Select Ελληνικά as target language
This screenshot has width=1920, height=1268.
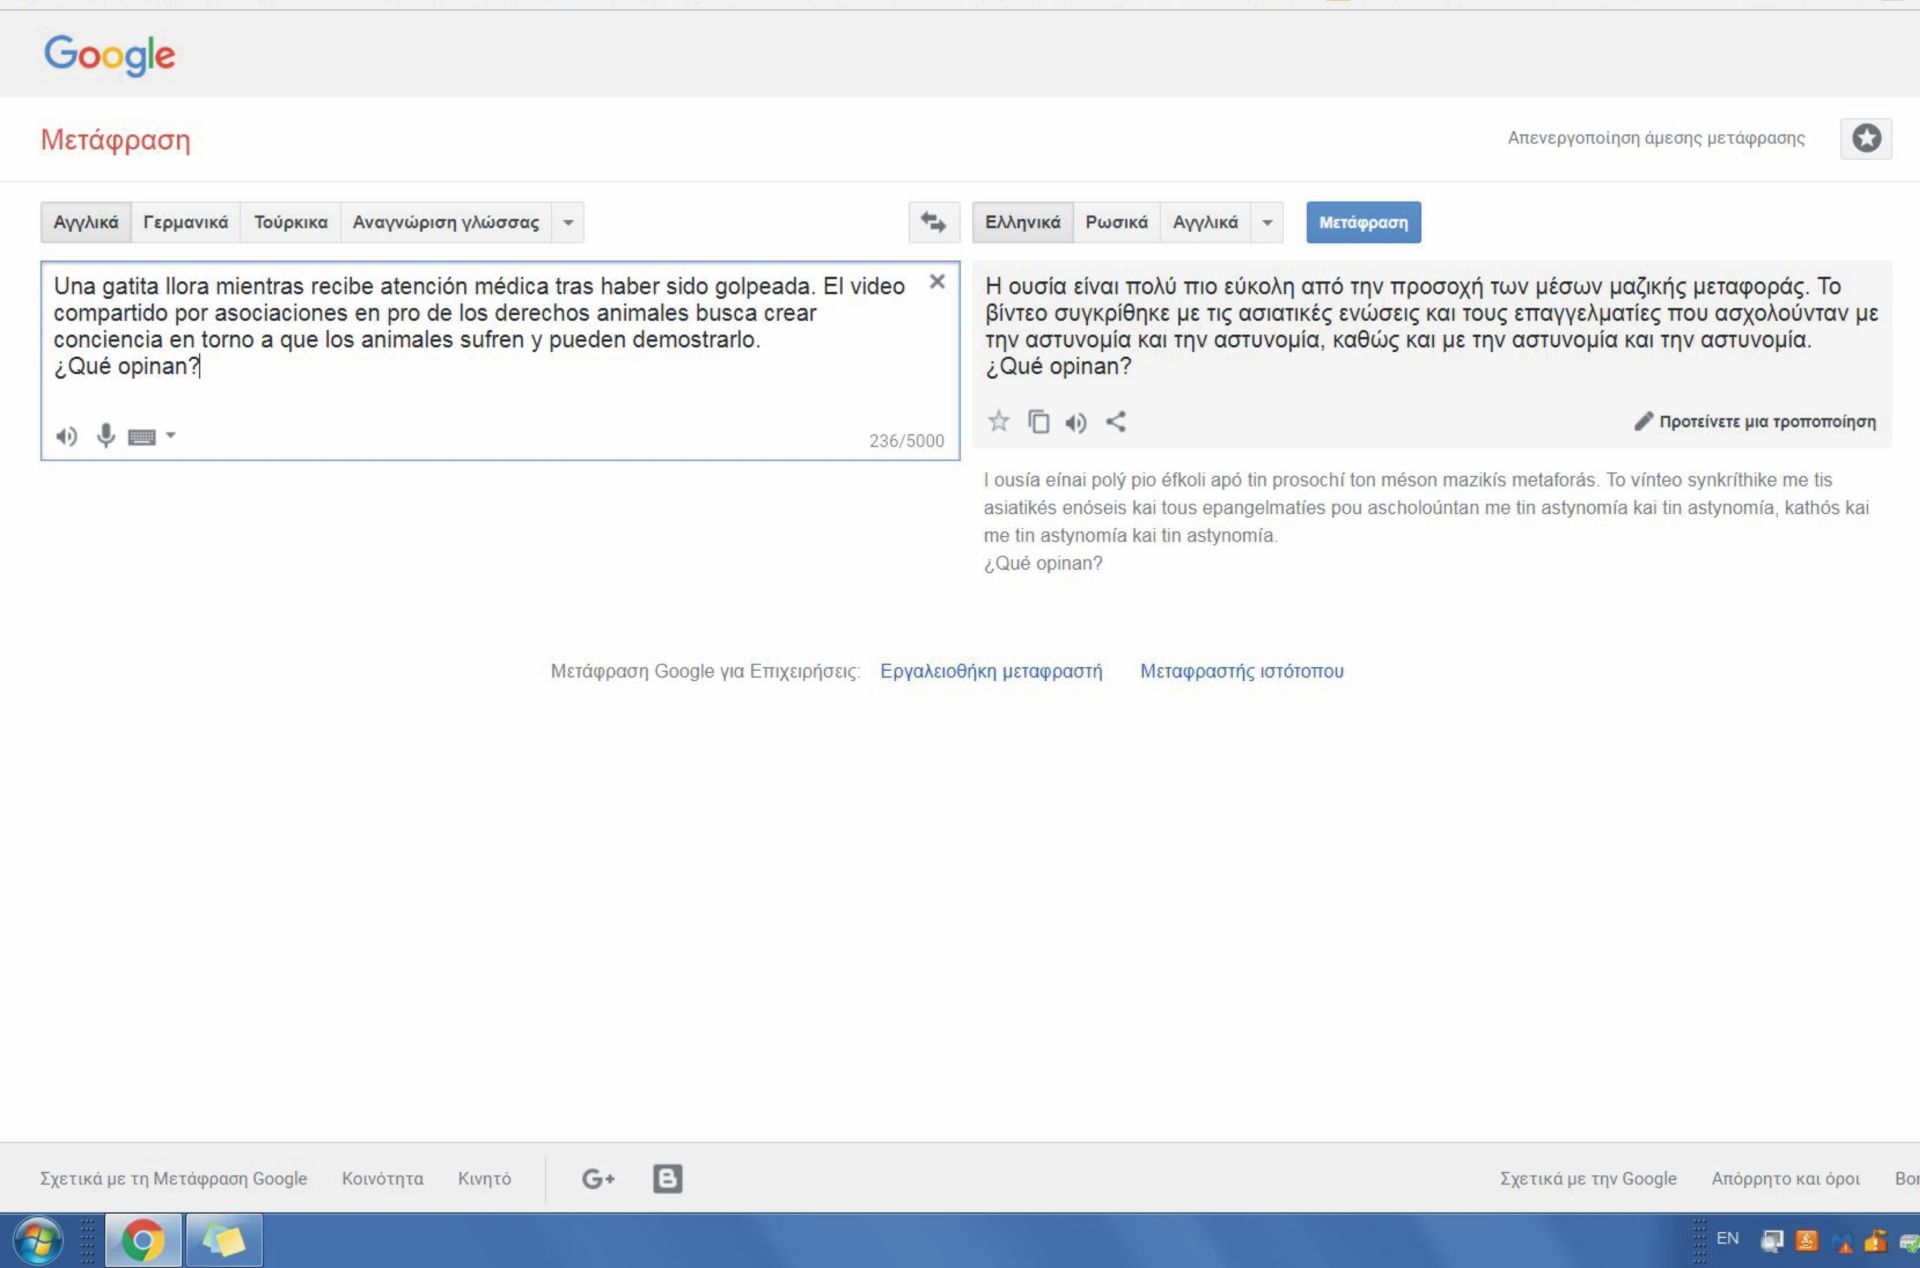coord(1022,222)
